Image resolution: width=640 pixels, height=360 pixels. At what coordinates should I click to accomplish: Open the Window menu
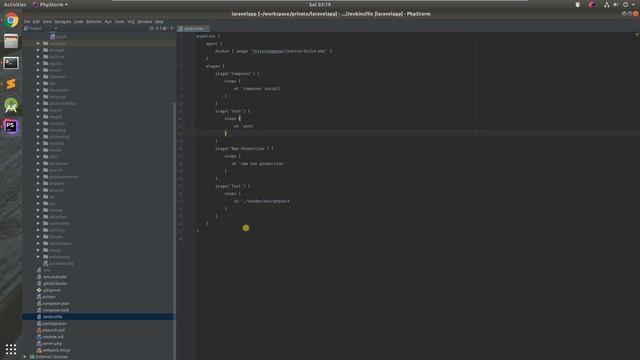pos(144,22)
